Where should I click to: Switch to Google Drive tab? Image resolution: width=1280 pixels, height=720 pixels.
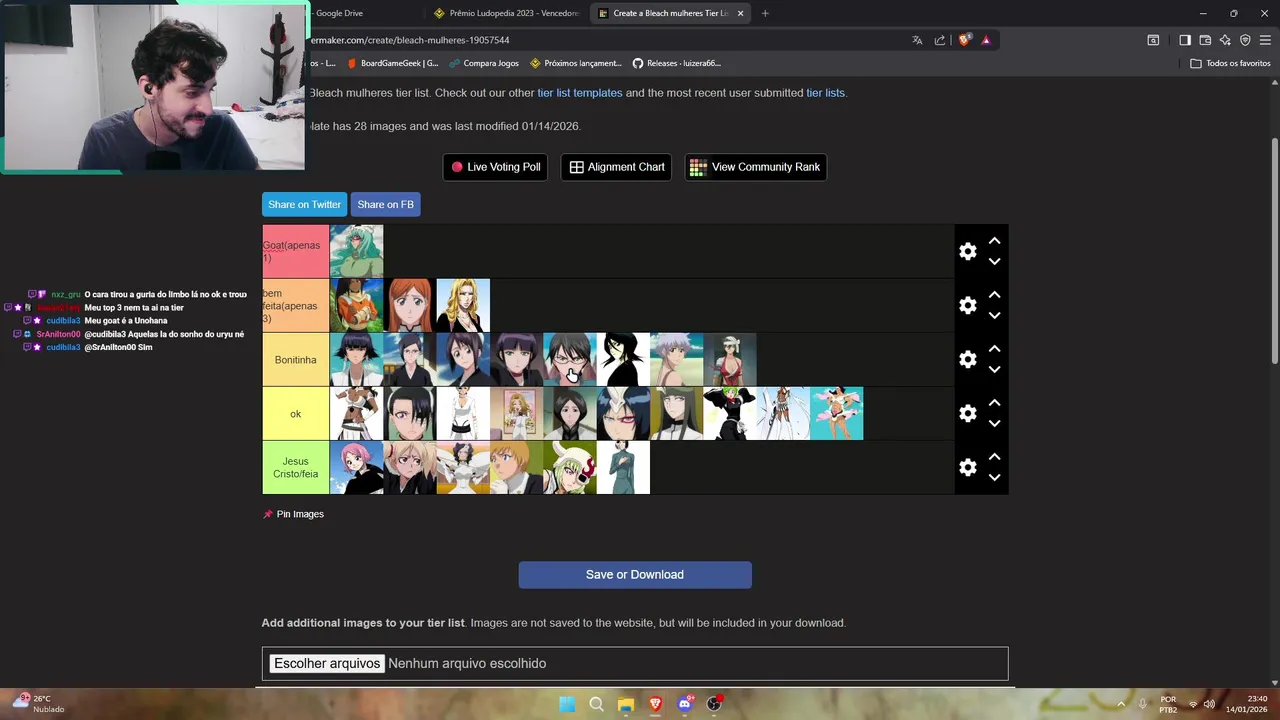tap(340, 13)
